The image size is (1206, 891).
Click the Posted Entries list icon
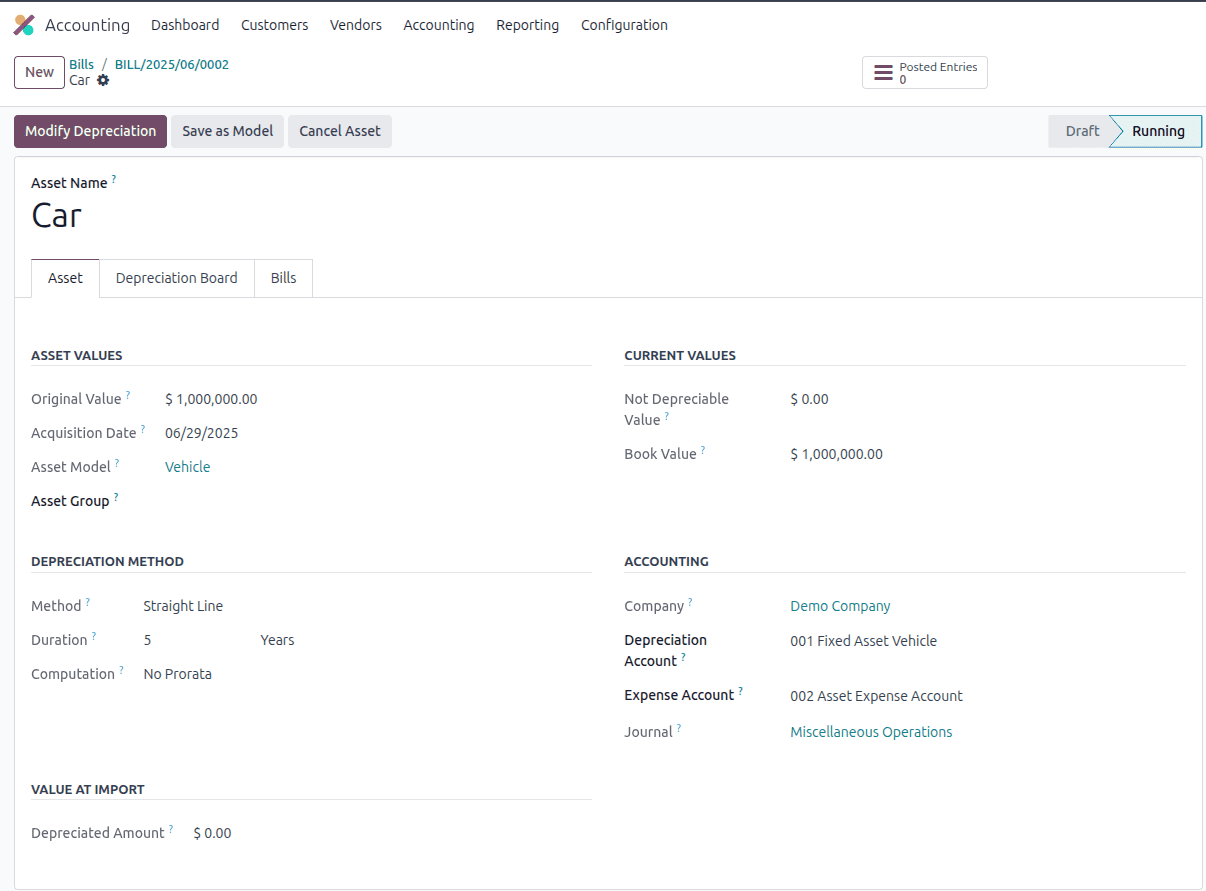(882, 72)
